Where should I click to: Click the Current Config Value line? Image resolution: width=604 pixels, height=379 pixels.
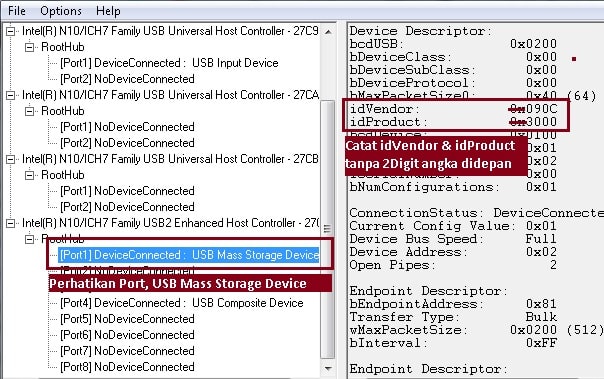click(x=453, y=226)
